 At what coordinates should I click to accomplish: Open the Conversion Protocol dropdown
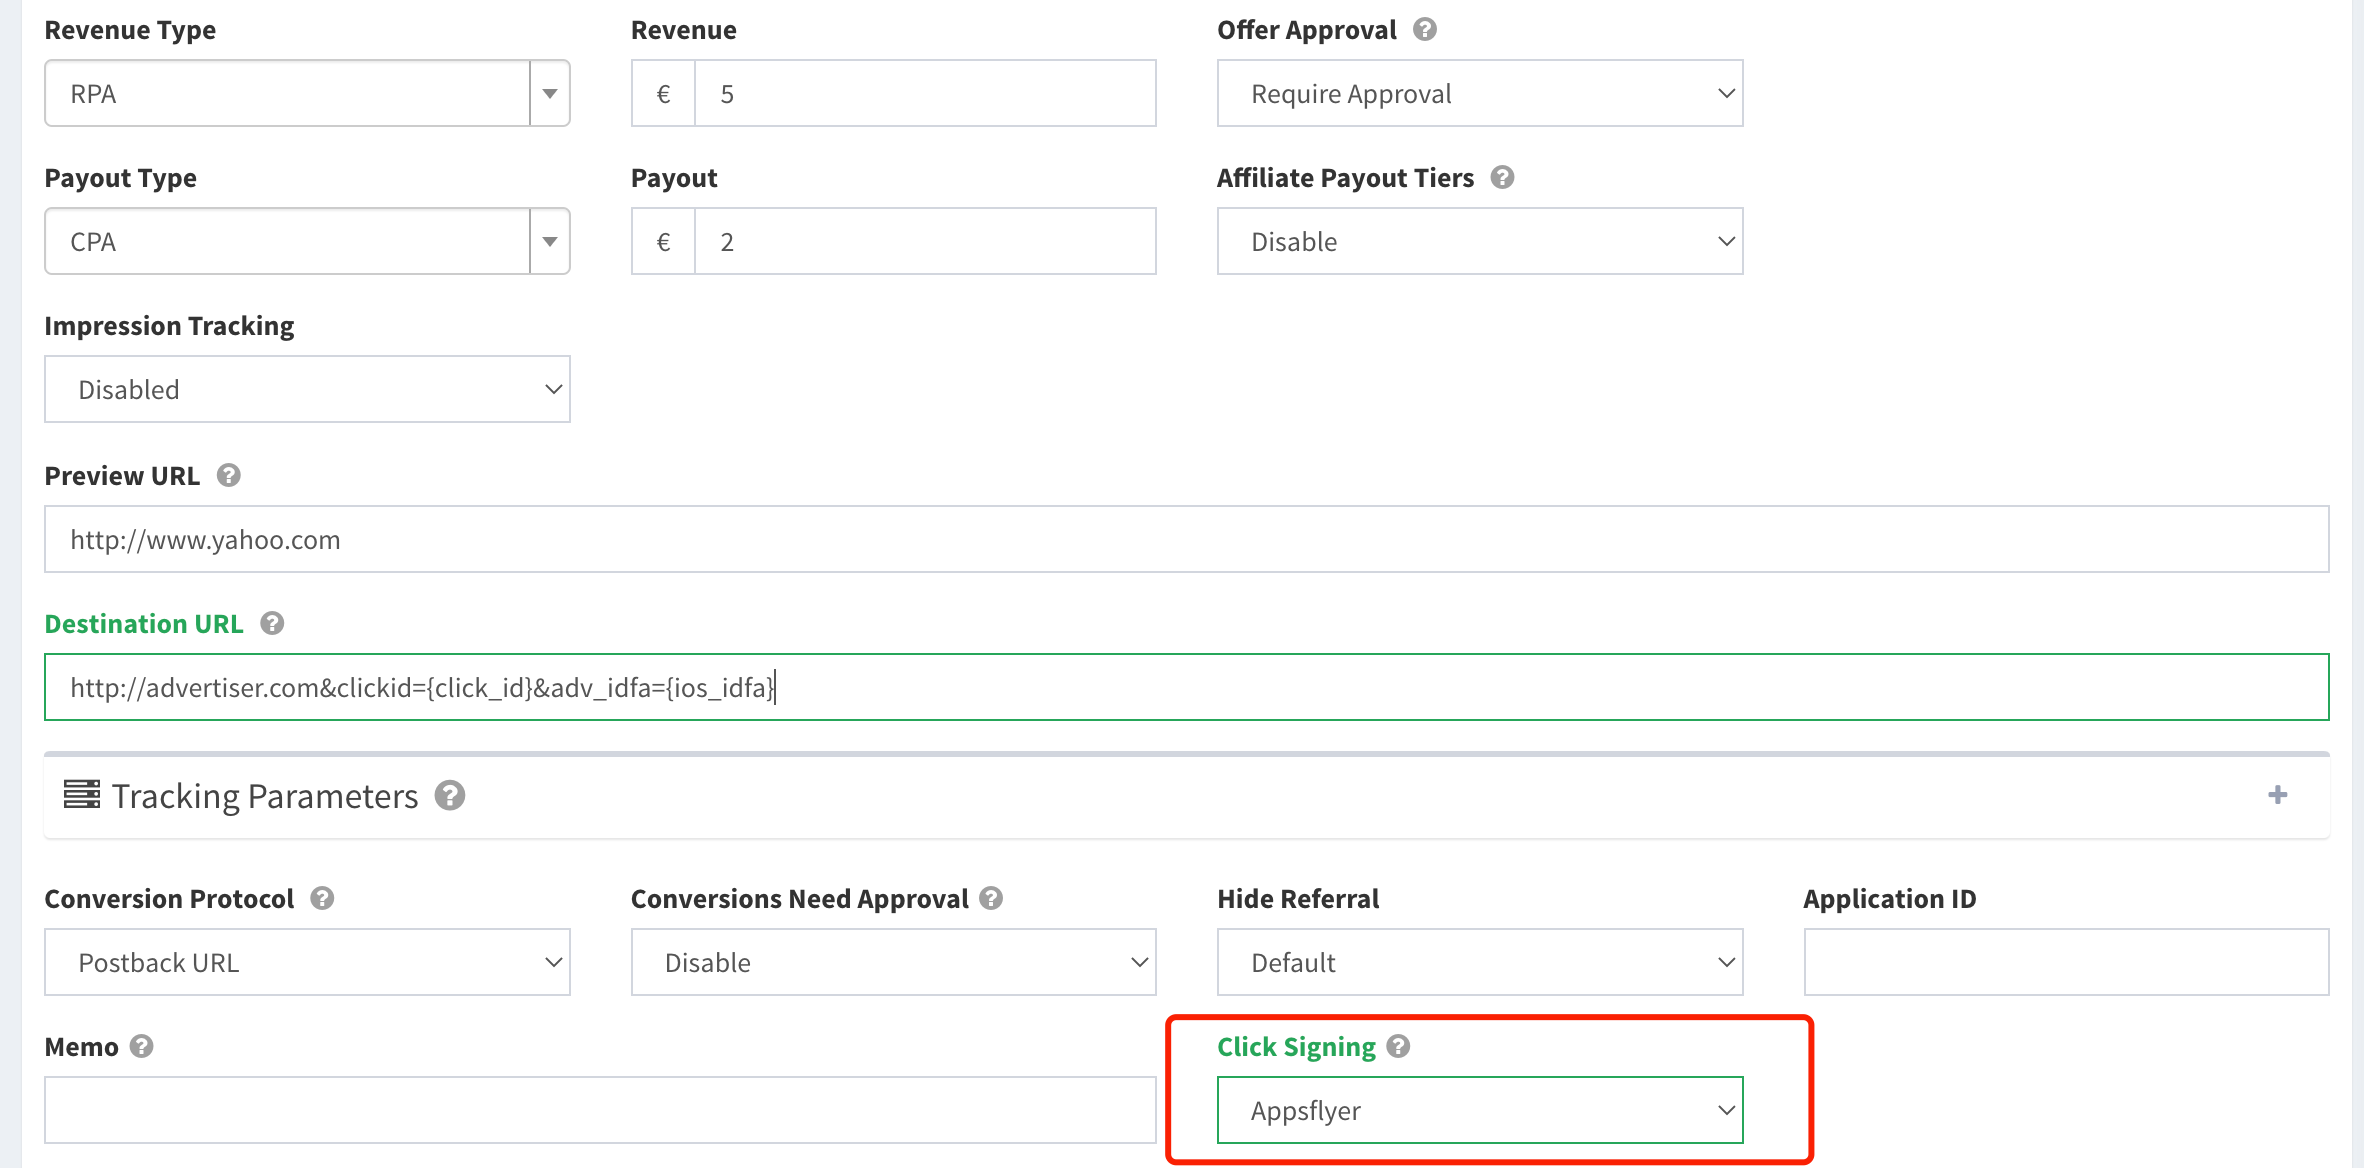tap(307, 963)
